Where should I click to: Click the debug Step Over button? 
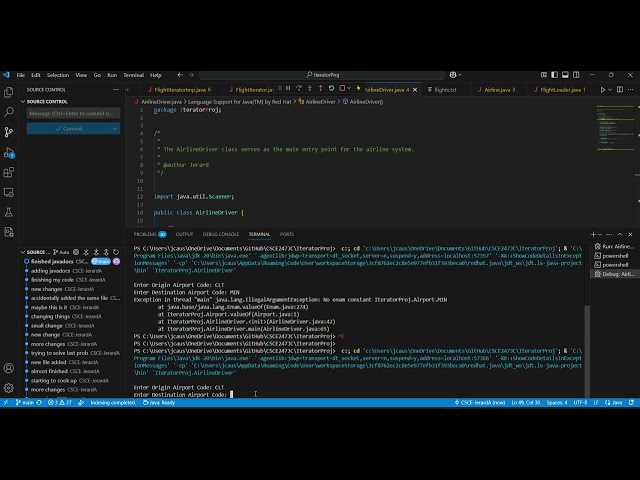coord(299,88)
